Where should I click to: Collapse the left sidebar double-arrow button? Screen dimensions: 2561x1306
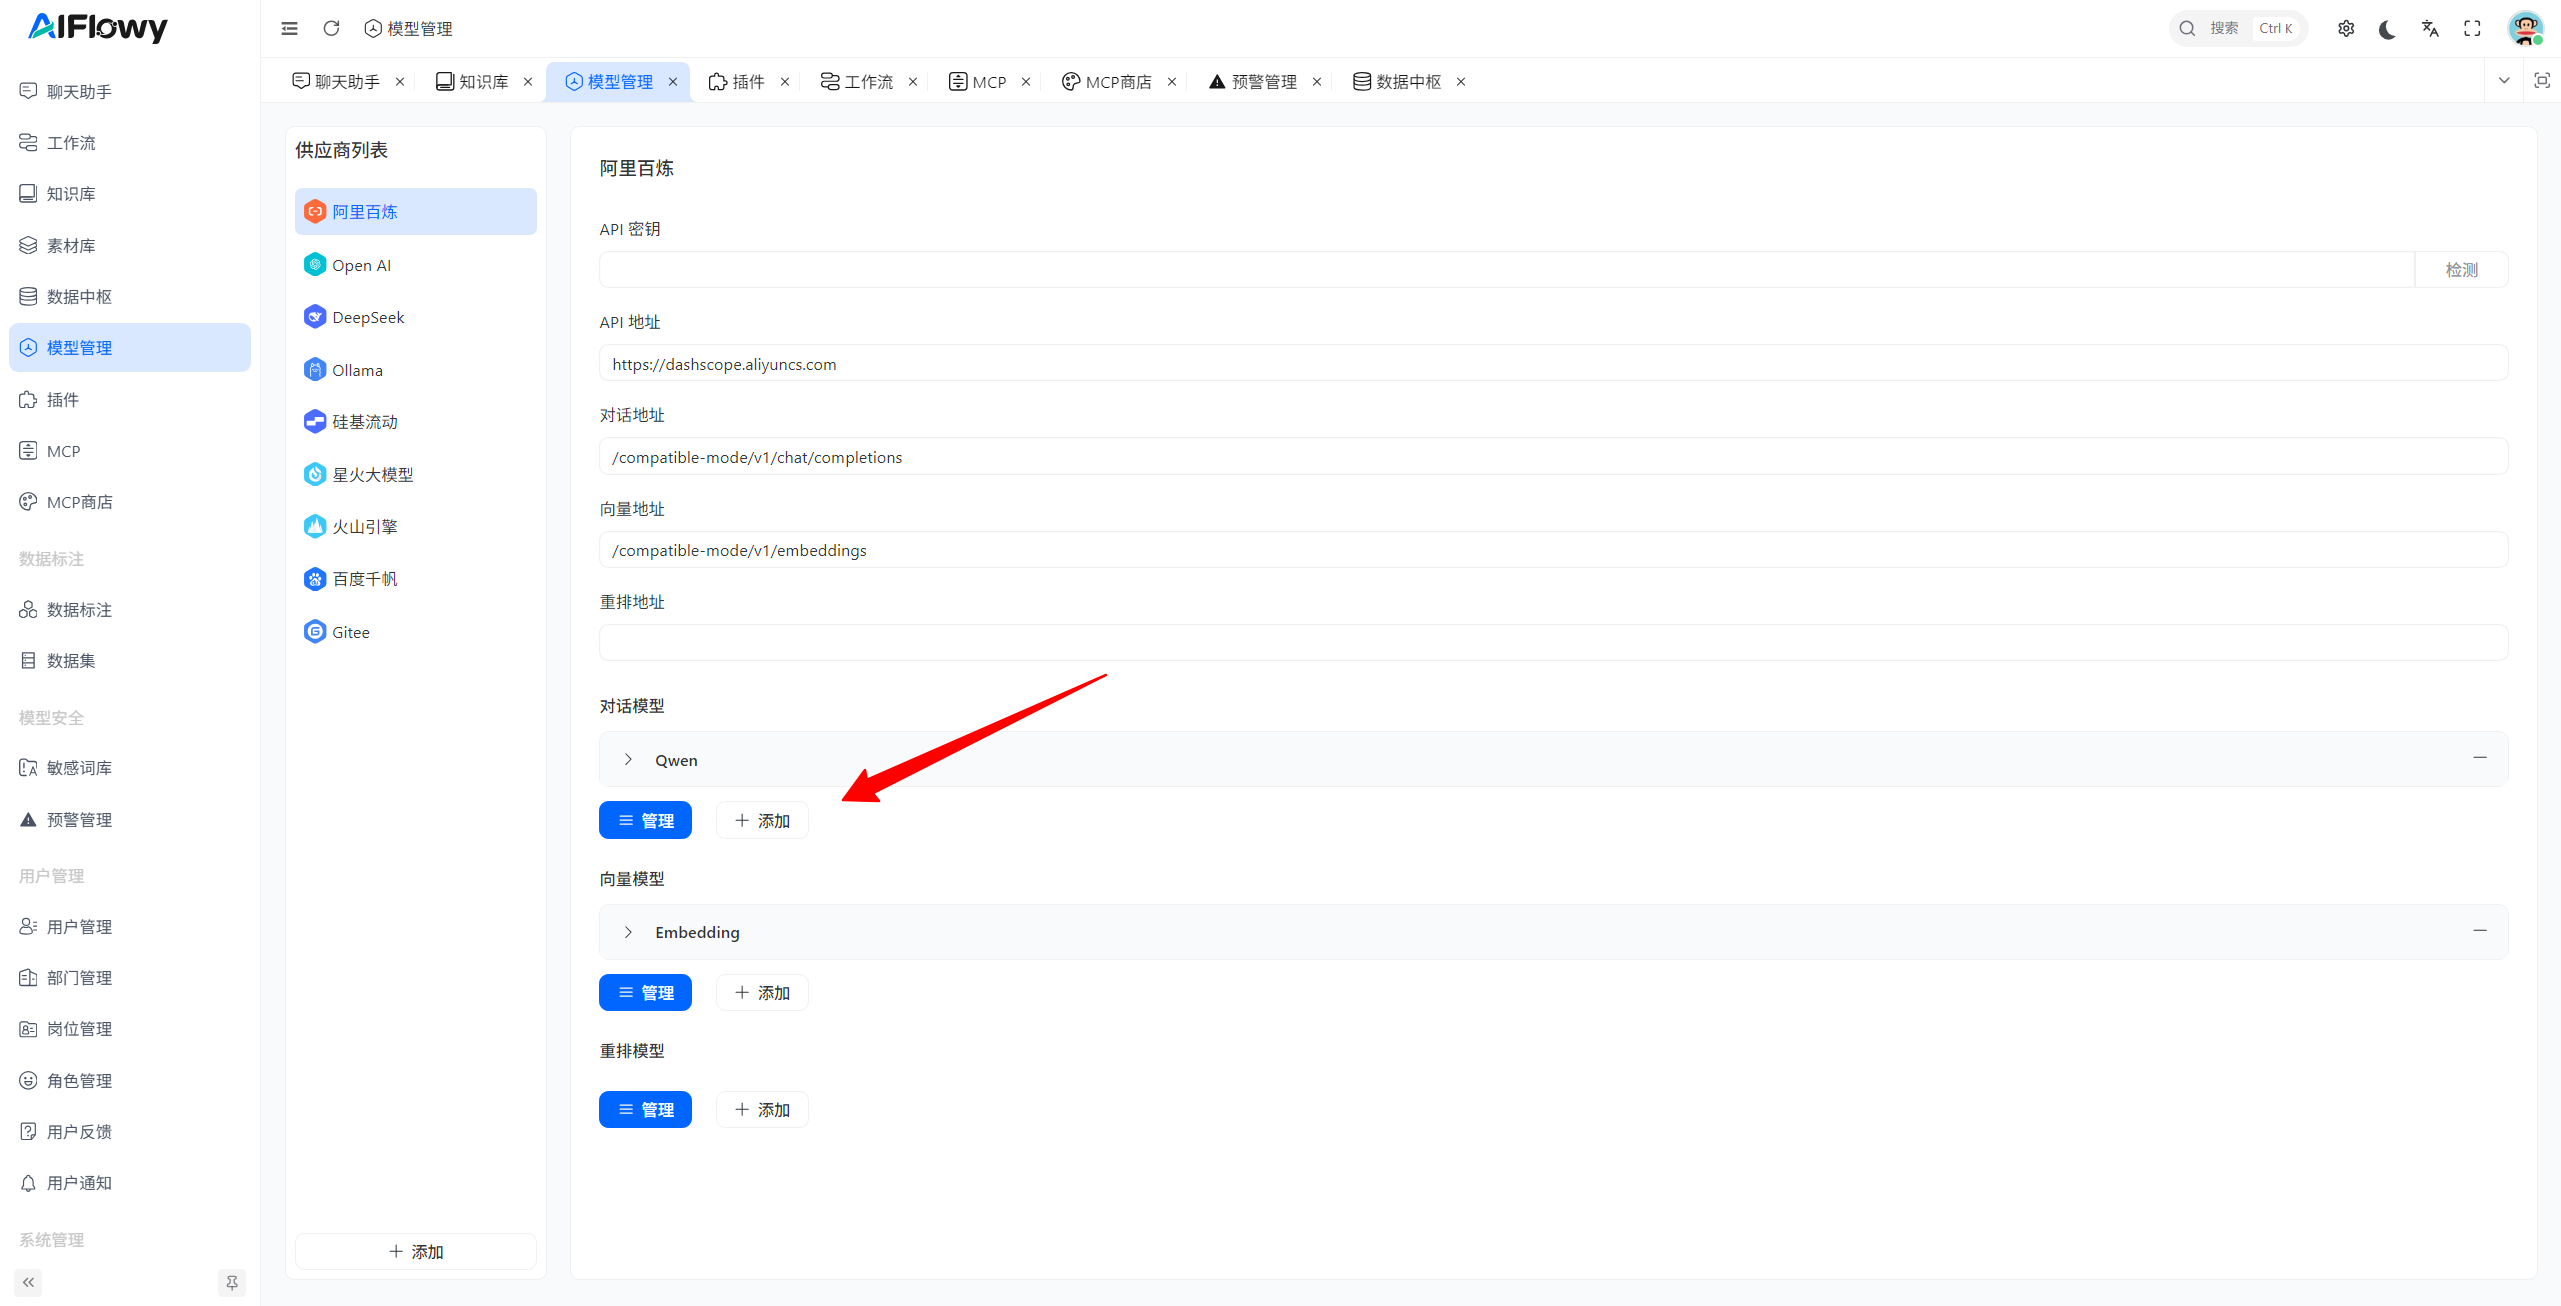28,1282
